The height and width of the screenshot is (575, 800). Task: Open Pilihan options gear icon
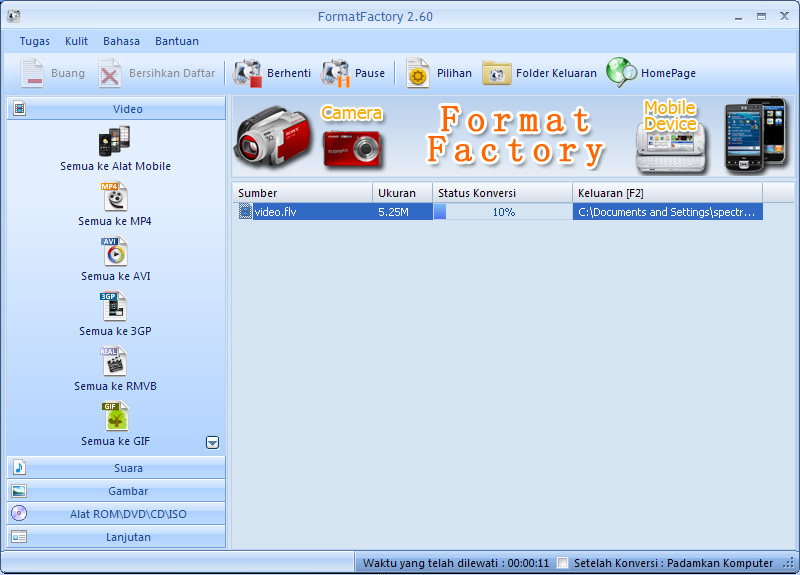coord(418,73)
